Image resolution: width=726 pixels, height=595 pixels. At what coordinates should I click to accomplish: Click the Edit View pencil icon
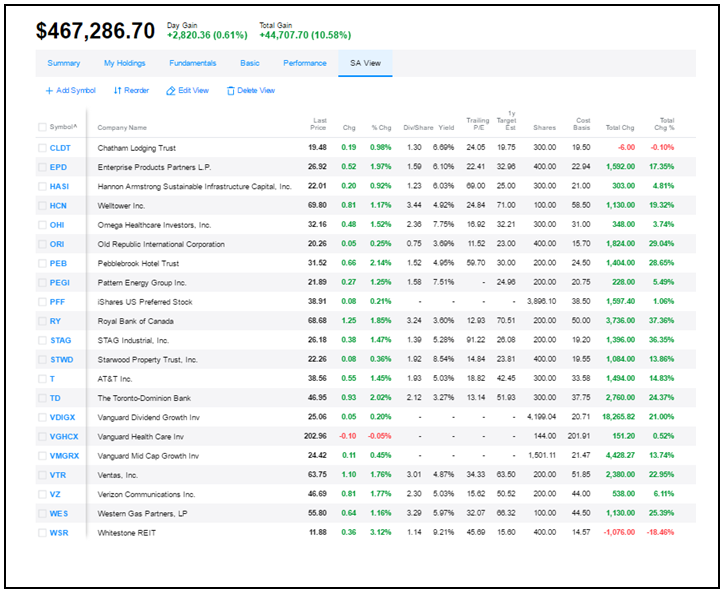[171, 91]
